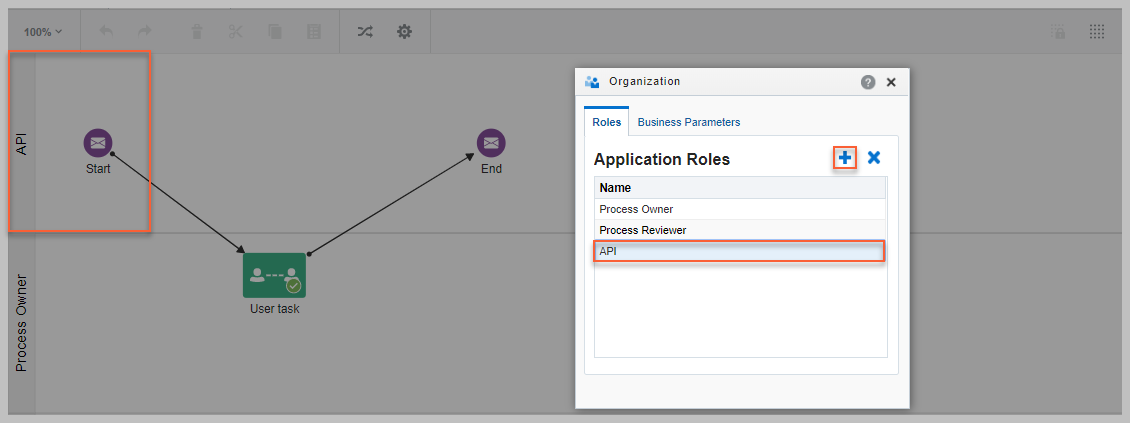Close the Organization dialog
1130x423 pixels.
point(891,82)
